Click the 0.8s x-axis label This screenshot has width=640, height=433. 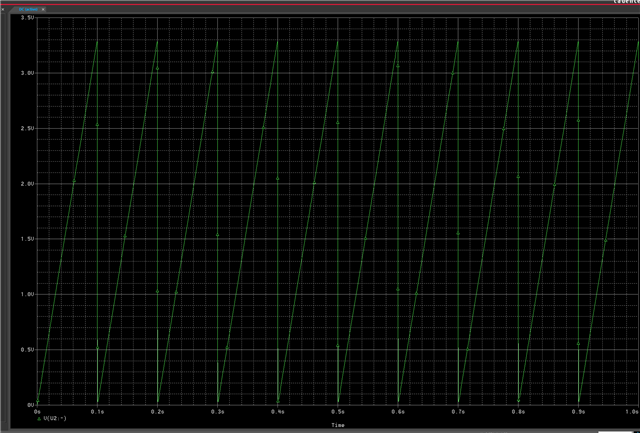click(518, 412)
